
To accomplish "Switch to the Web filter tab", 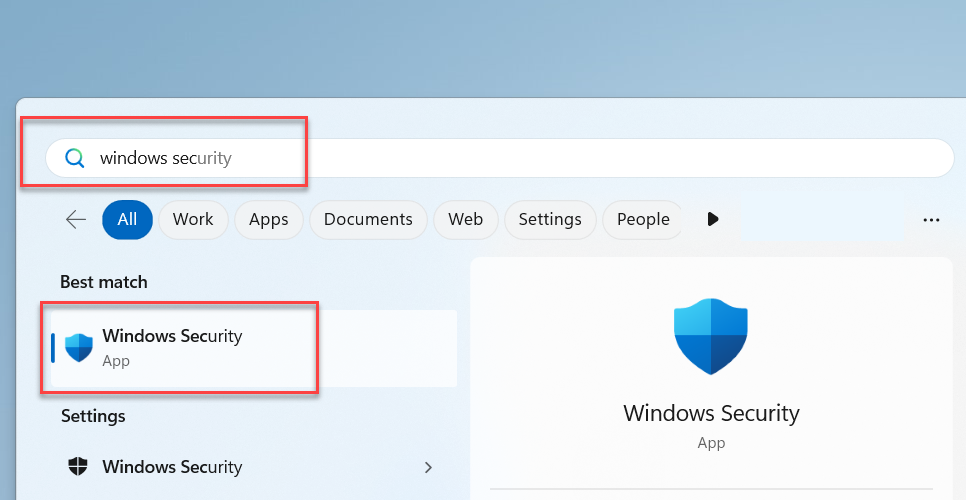I will (x=466, y=219).
